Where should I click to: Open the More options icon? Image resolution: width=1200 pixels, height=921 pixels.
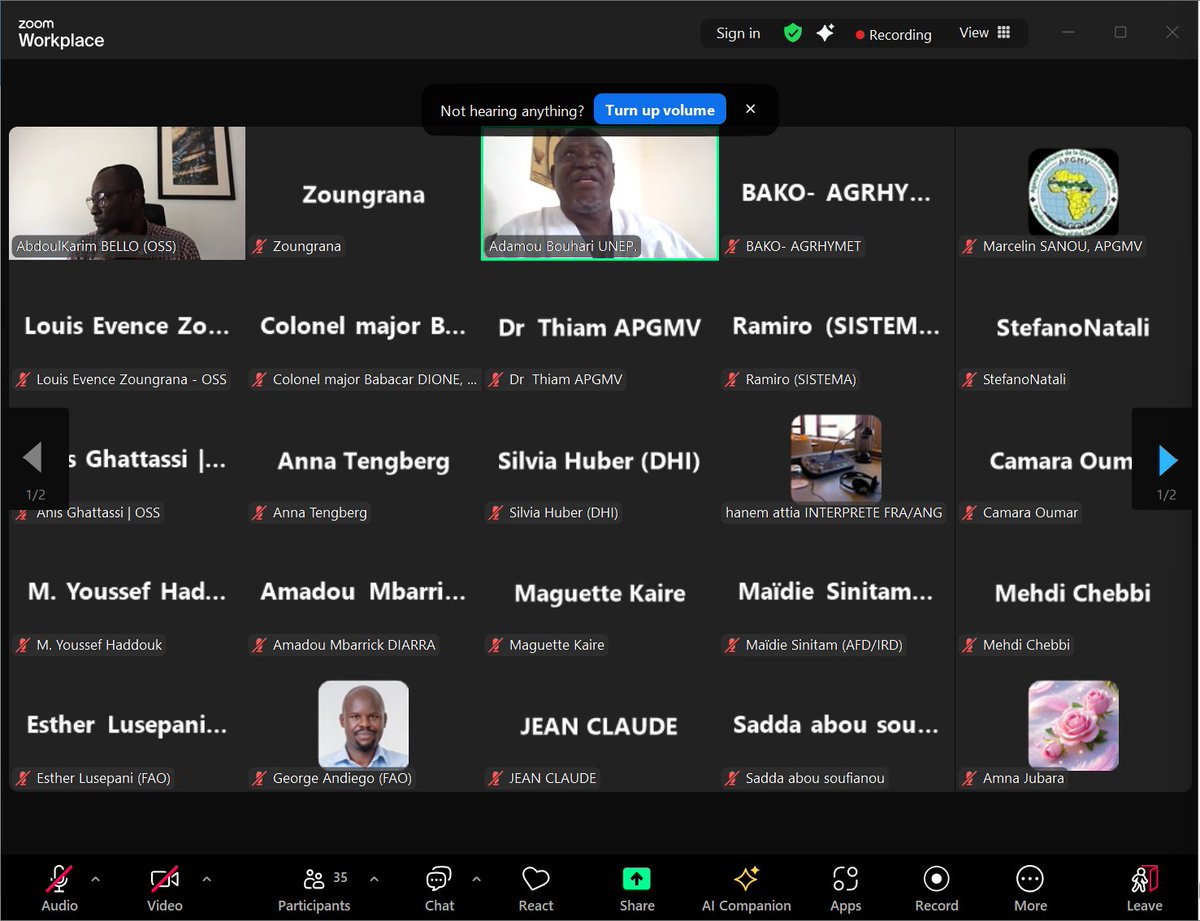[1030, 879]
